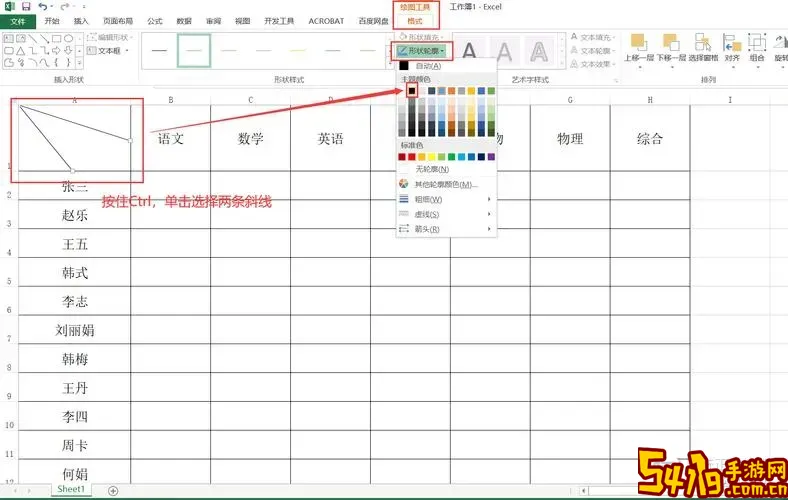
Task: Open the 文件 File tab
Action: pyautogui.click(x=18, y=22)
